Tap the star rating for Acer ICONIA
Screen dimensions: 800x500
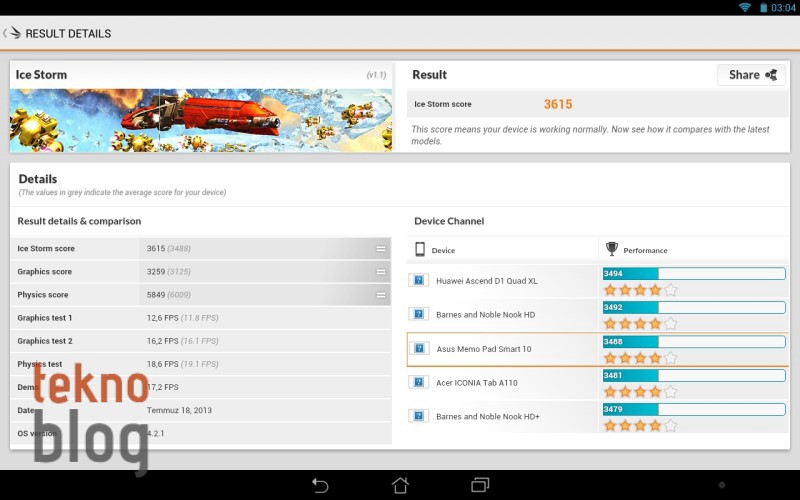pos(640,392)
